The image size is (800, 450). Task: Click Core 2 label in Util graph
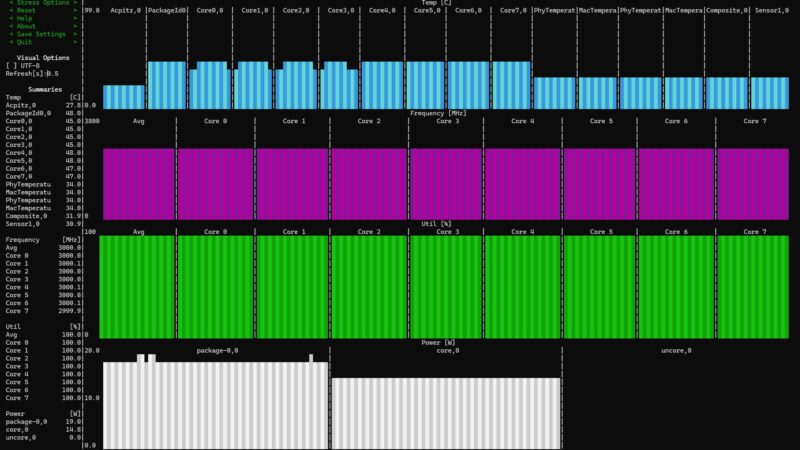(x=369, y=232)
